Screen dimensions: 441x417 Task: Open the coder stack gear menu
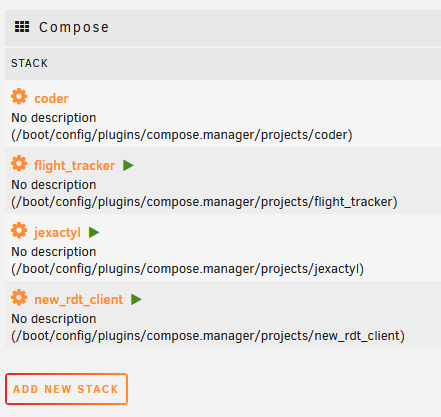click(19, 97)
